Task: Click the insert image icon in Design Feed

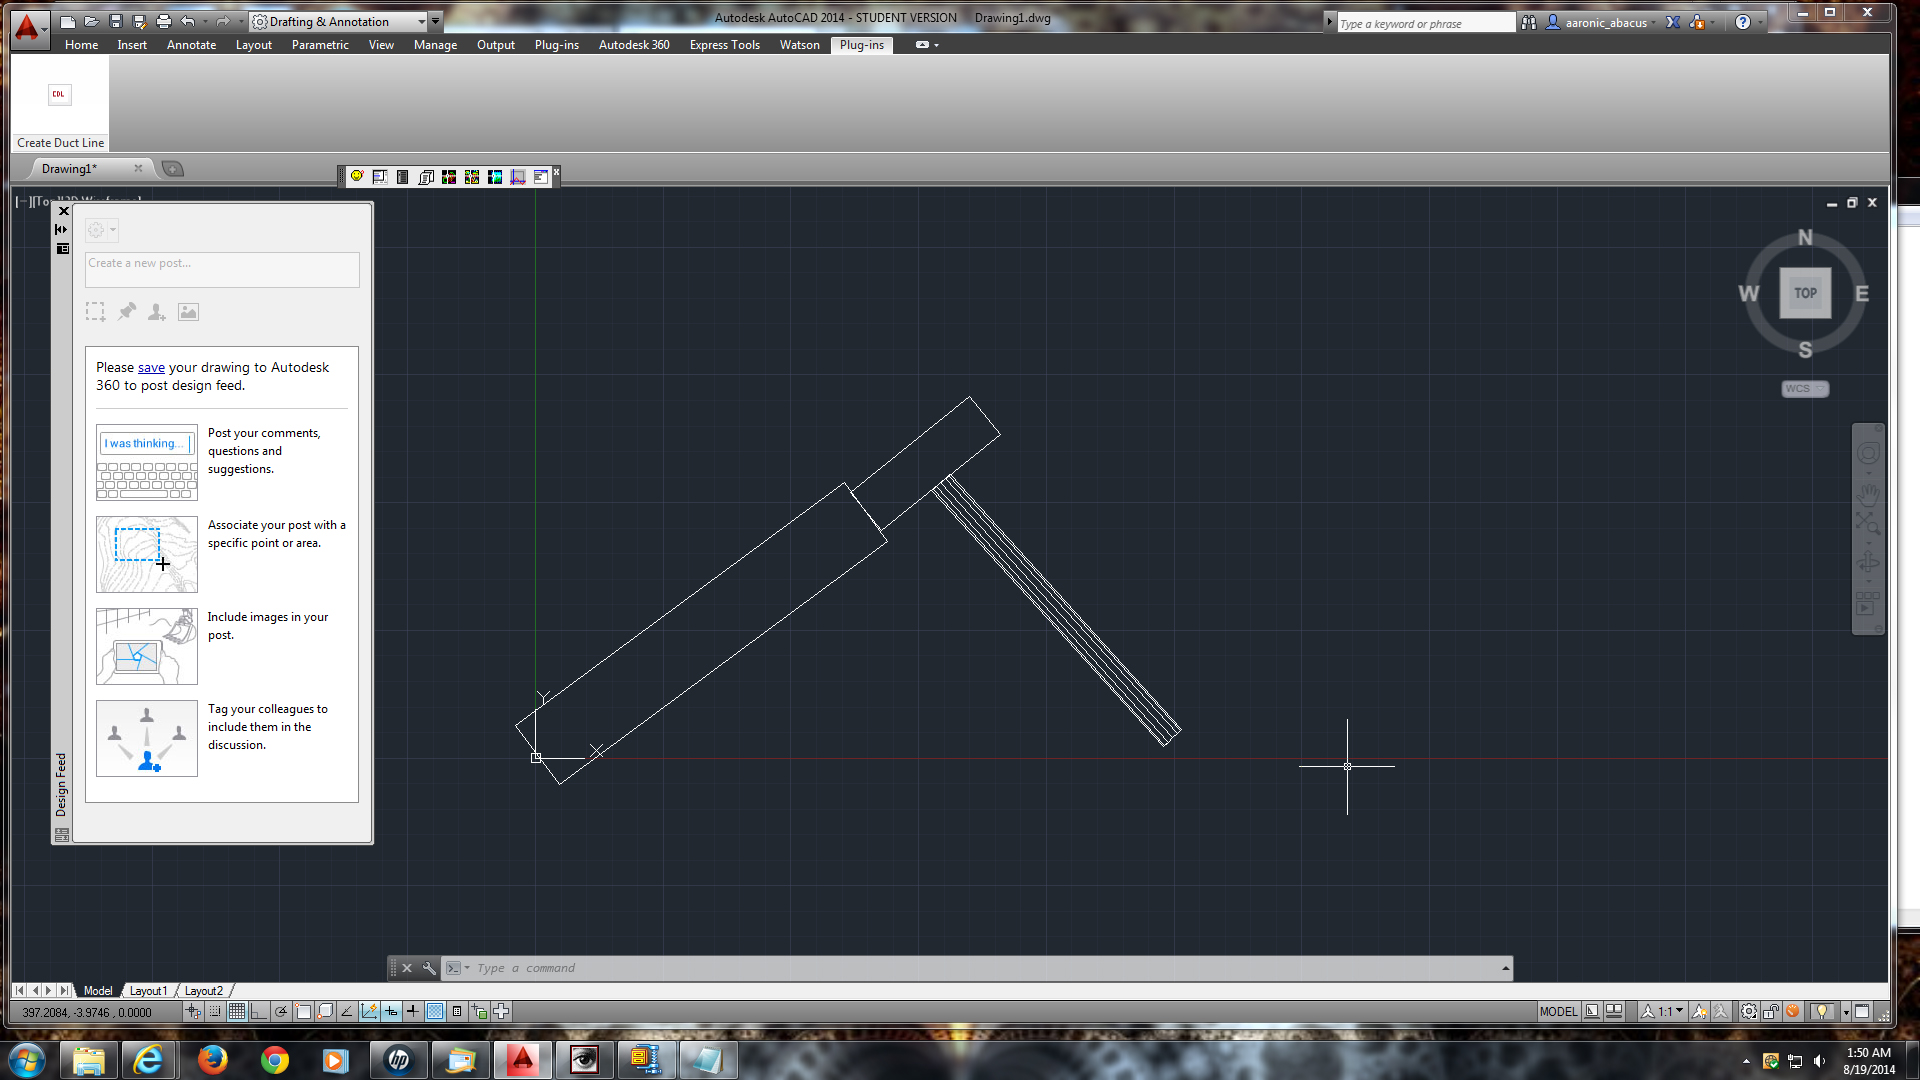Action: pos(188,312)
